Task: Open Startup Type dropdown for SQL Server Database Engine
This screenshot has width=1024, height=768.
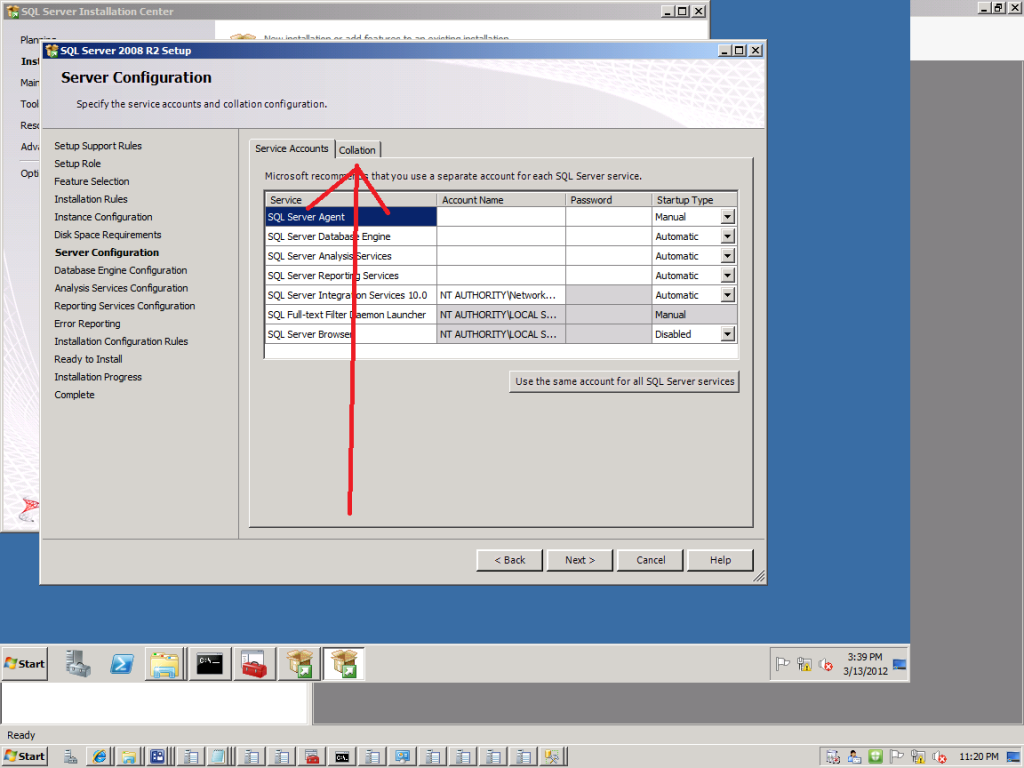Action: (728, 237)
